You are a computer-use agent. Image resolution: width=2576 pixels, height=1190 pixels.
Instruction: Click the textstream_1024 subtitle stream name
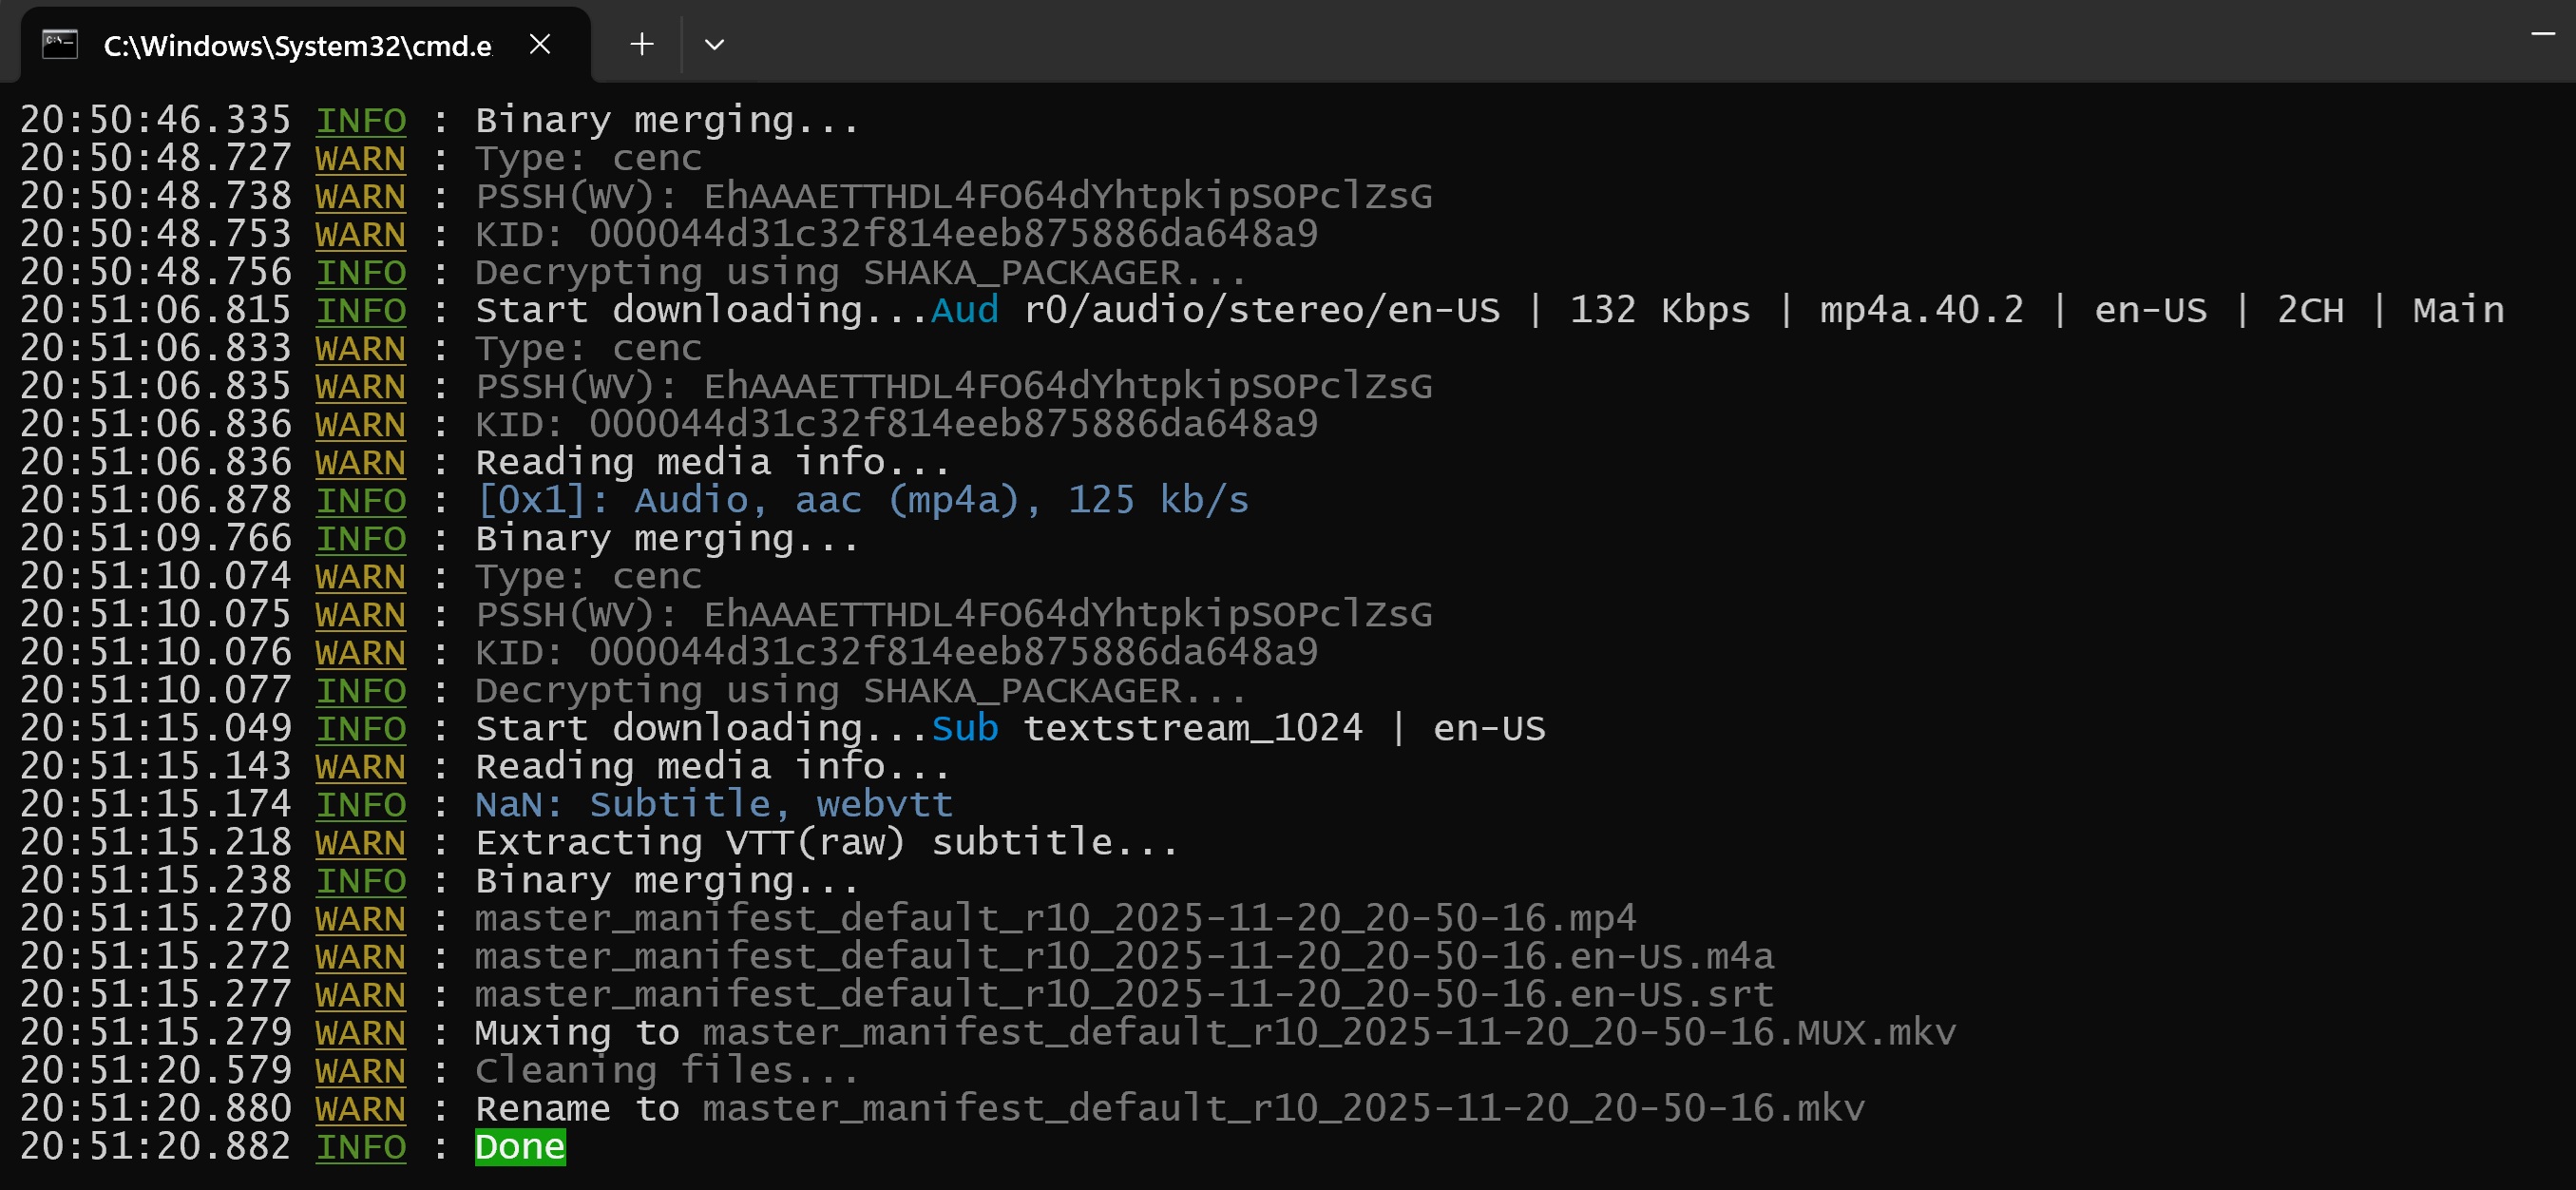coord(1192,728)
